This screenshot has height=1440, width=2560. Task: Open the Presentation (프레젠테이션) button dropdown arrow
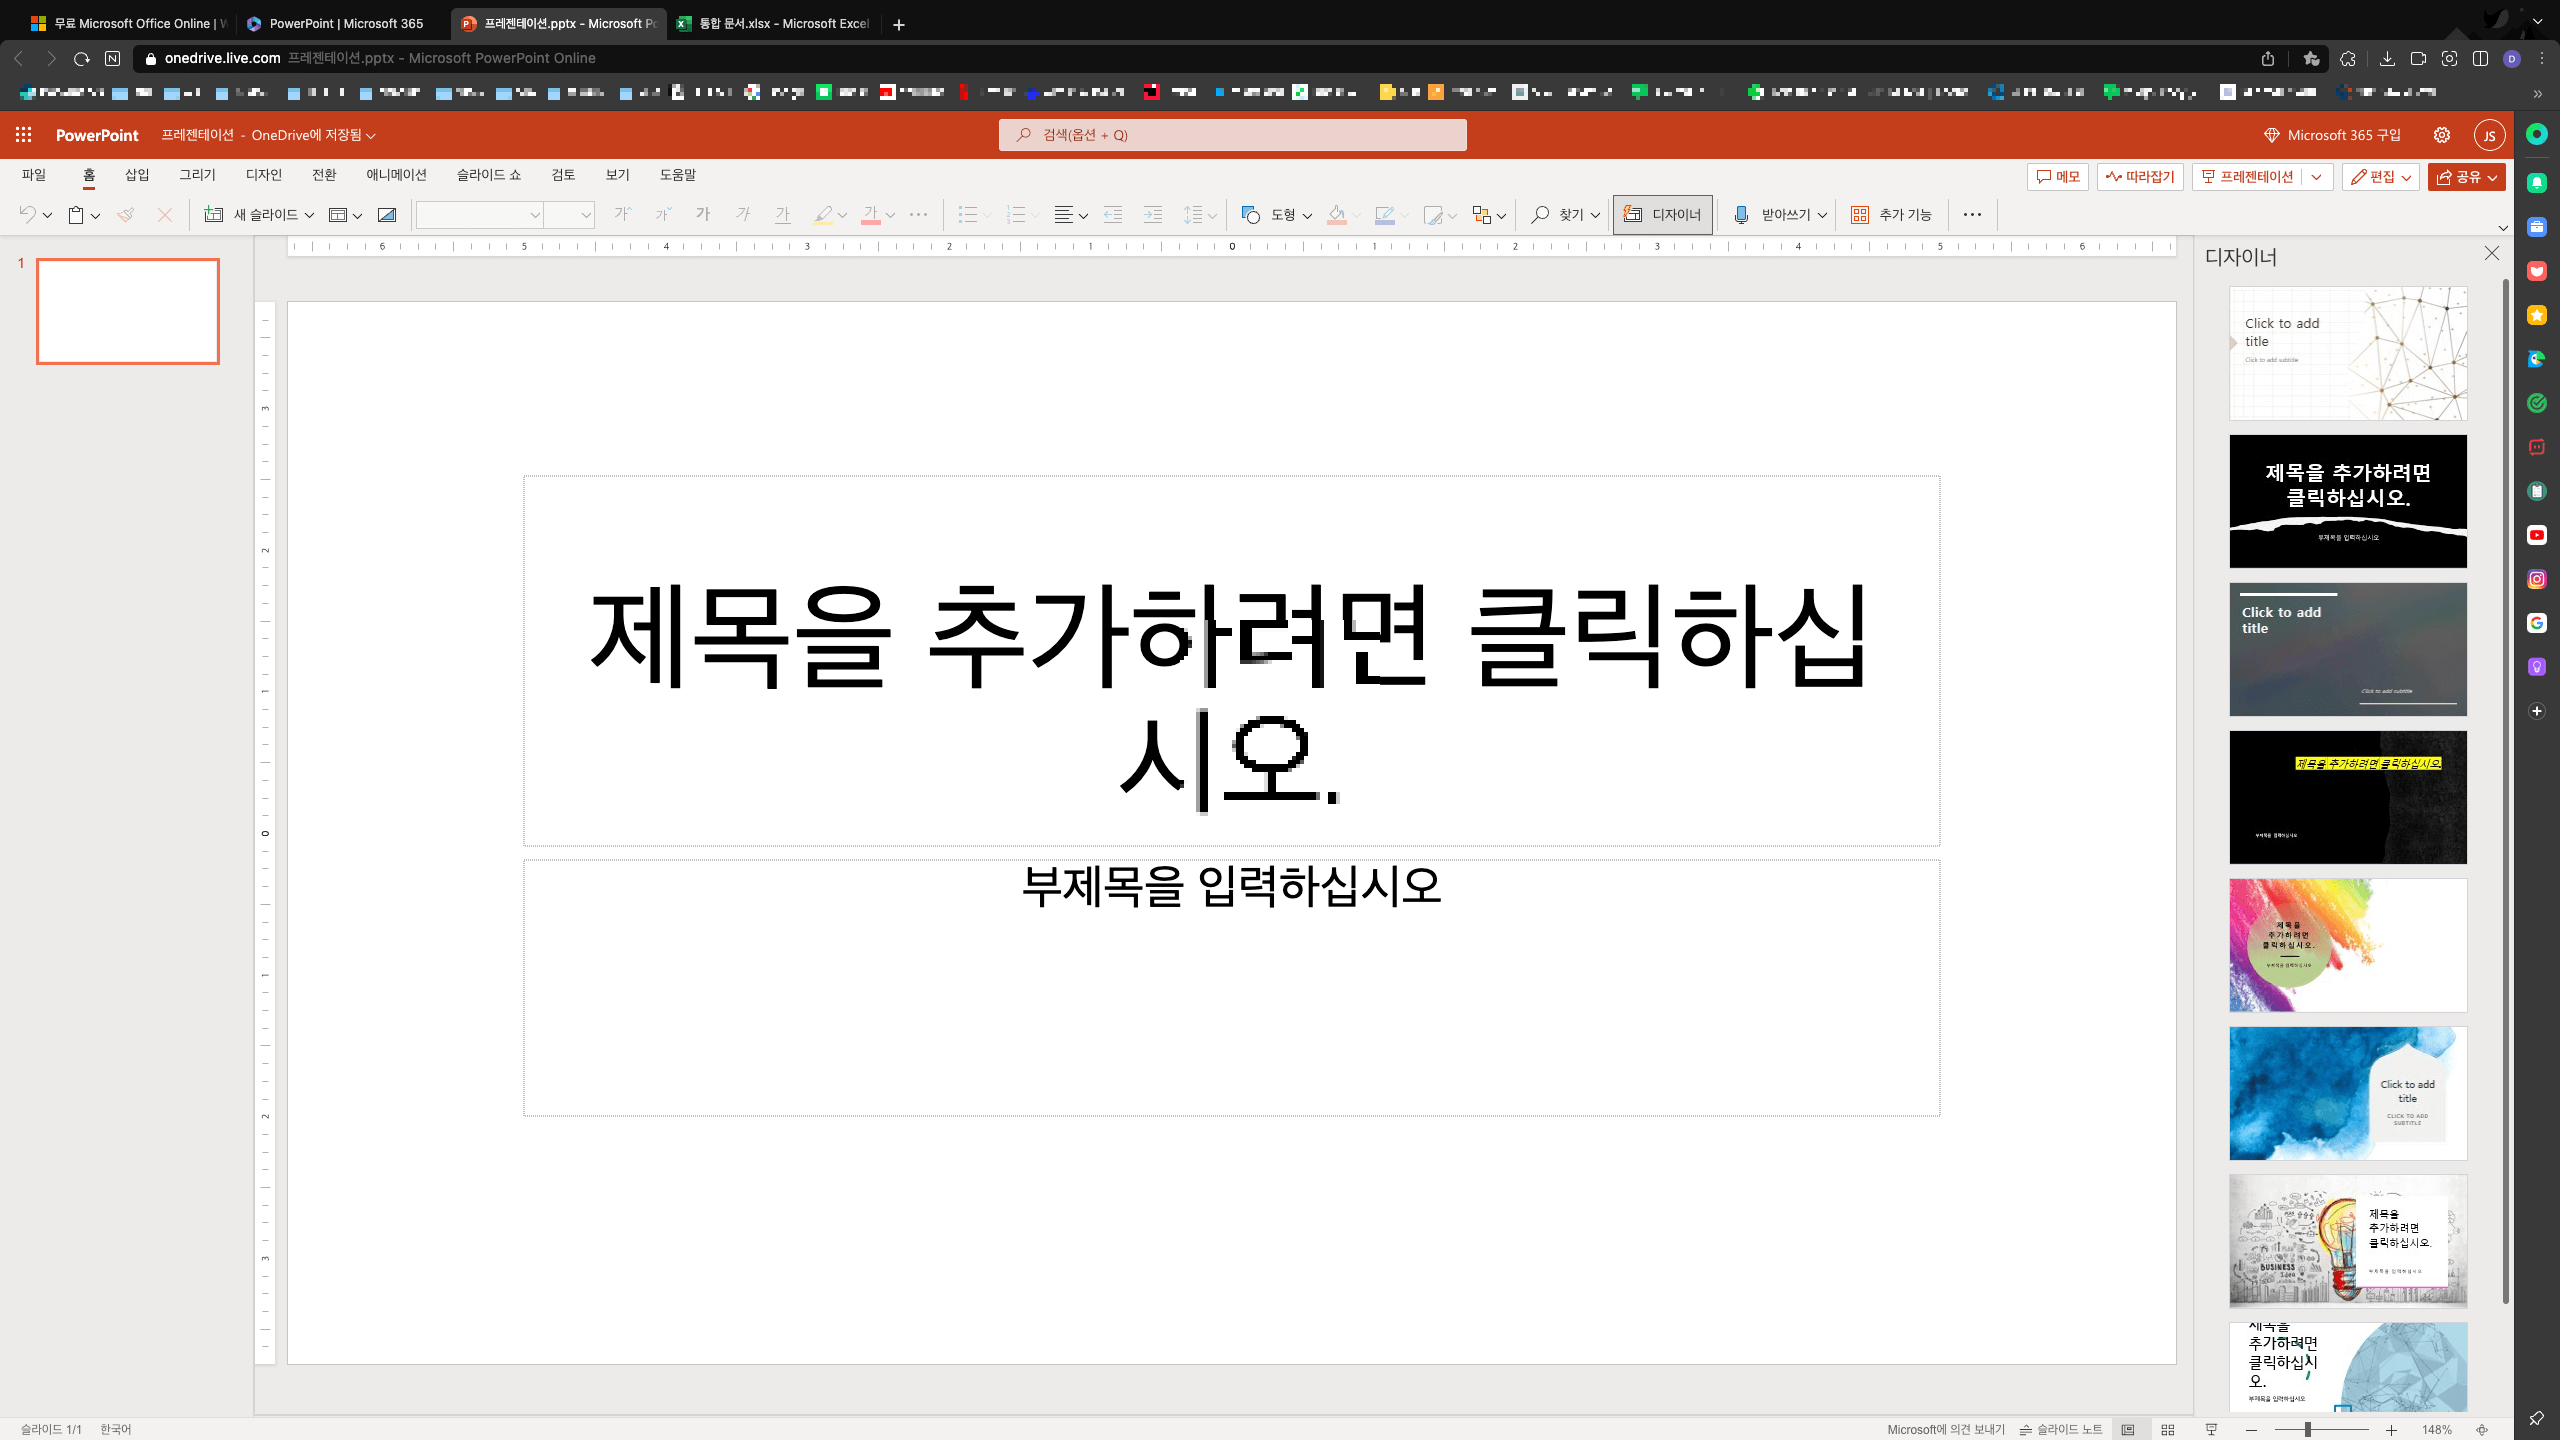click(x=2318, y=177)
